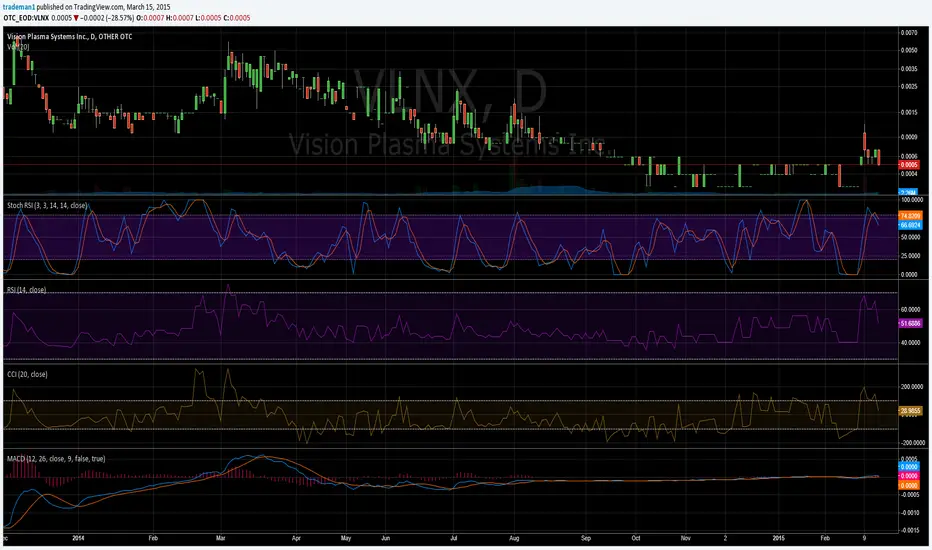Click the low value L:0.0005

208,18
